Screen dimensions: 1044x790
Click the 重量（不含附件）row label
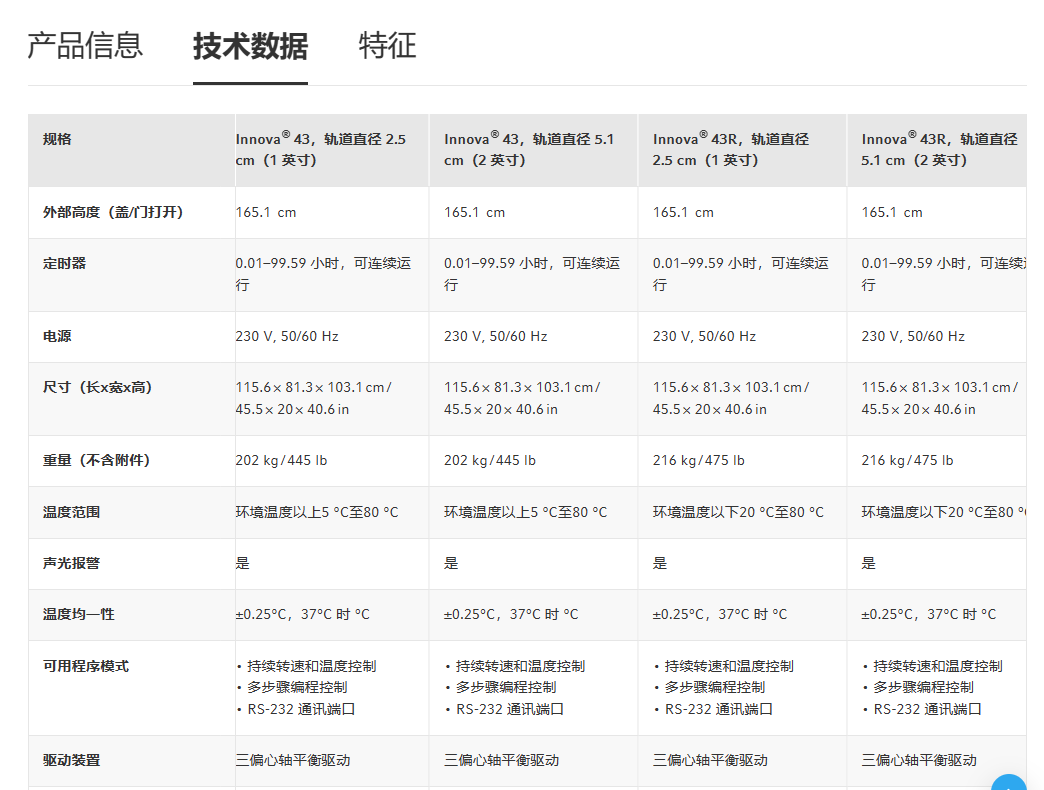[x=97, y=461]
